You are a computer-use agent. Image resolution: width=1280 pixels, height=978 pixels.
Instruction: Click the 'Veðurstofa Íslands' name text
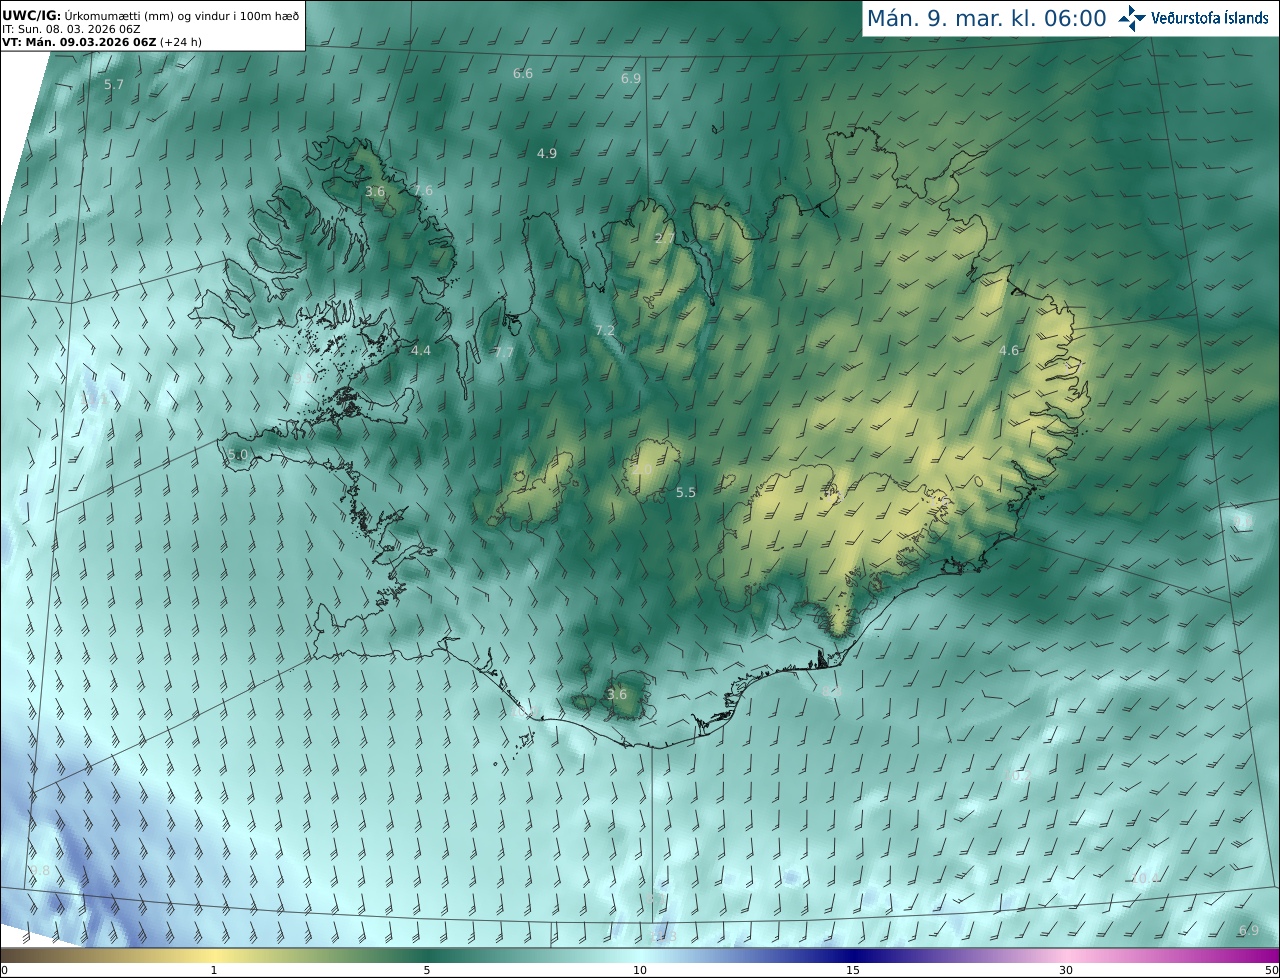(x=1209, y=18)
